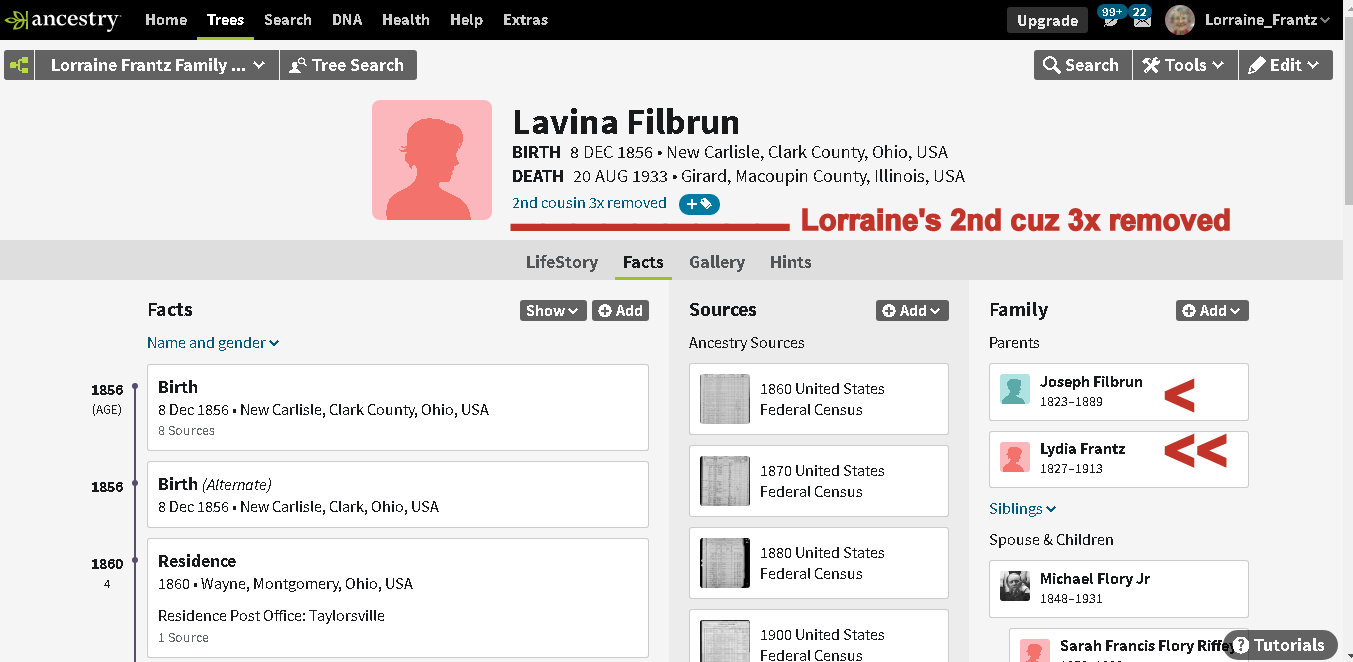Click the 2nd cousin 3x removed link

click(589, 203)
